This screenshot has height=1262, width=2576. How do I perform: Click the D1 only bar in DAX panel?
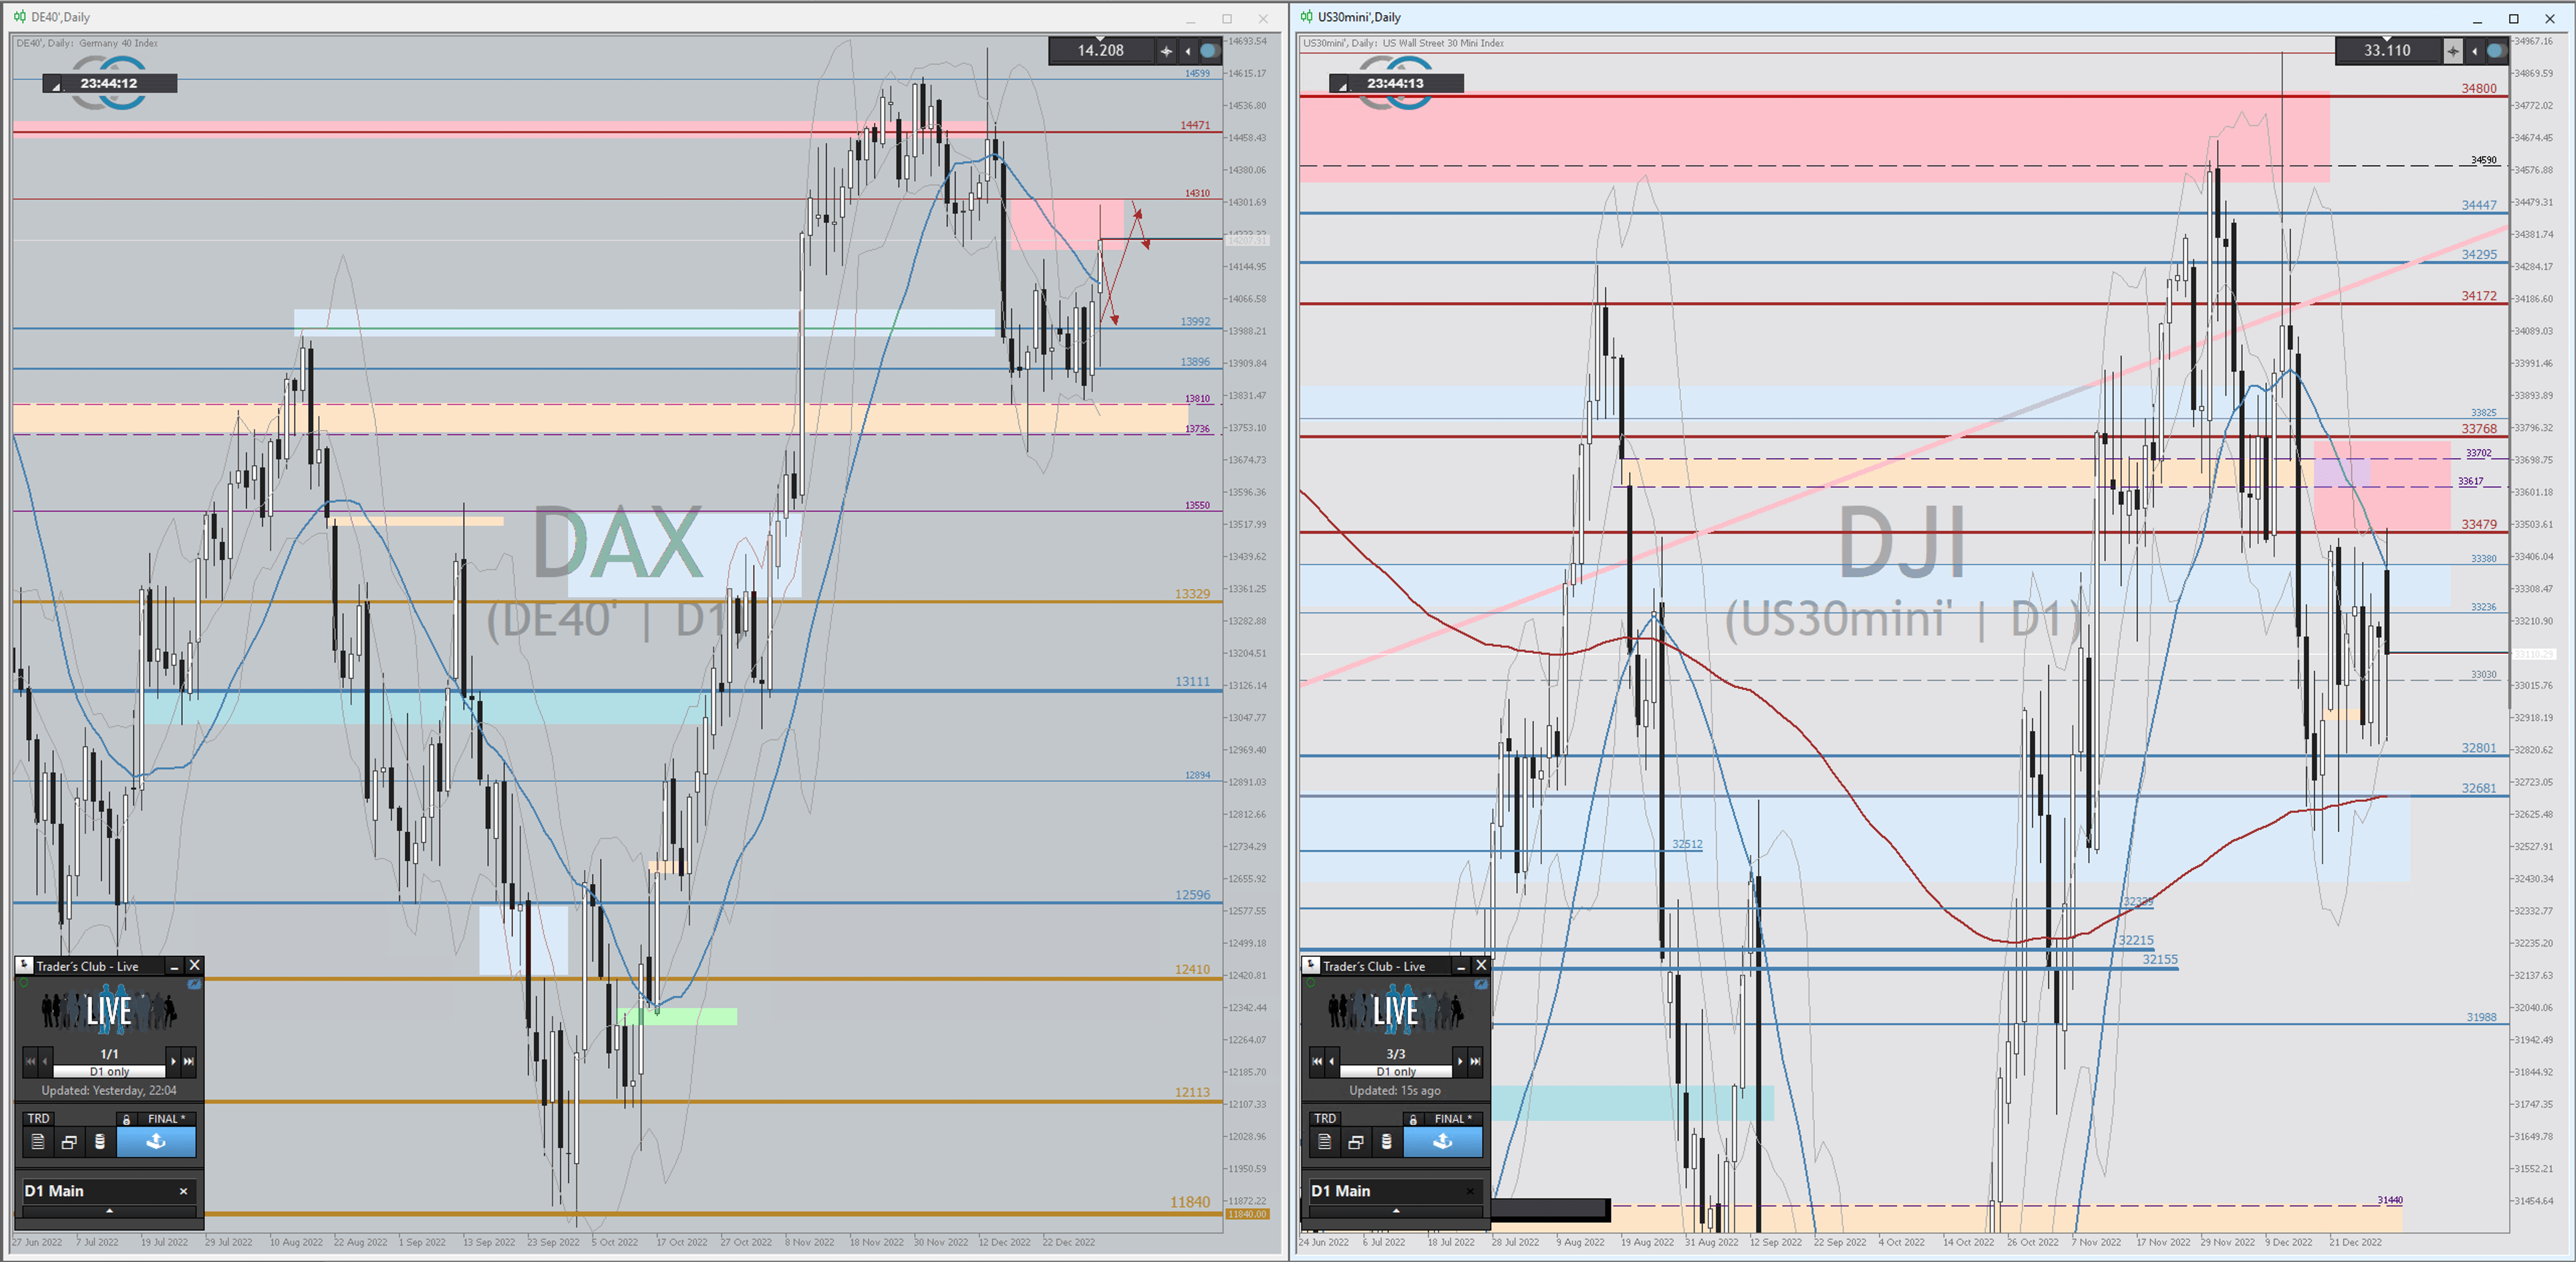[x=109, y=1072]
